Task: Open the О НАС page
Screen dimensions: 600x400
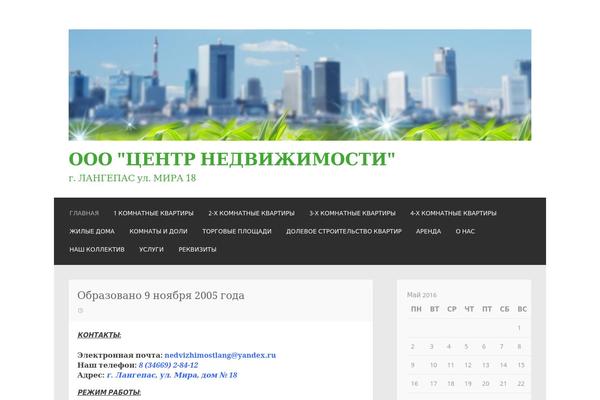Action: pos(465,231)
